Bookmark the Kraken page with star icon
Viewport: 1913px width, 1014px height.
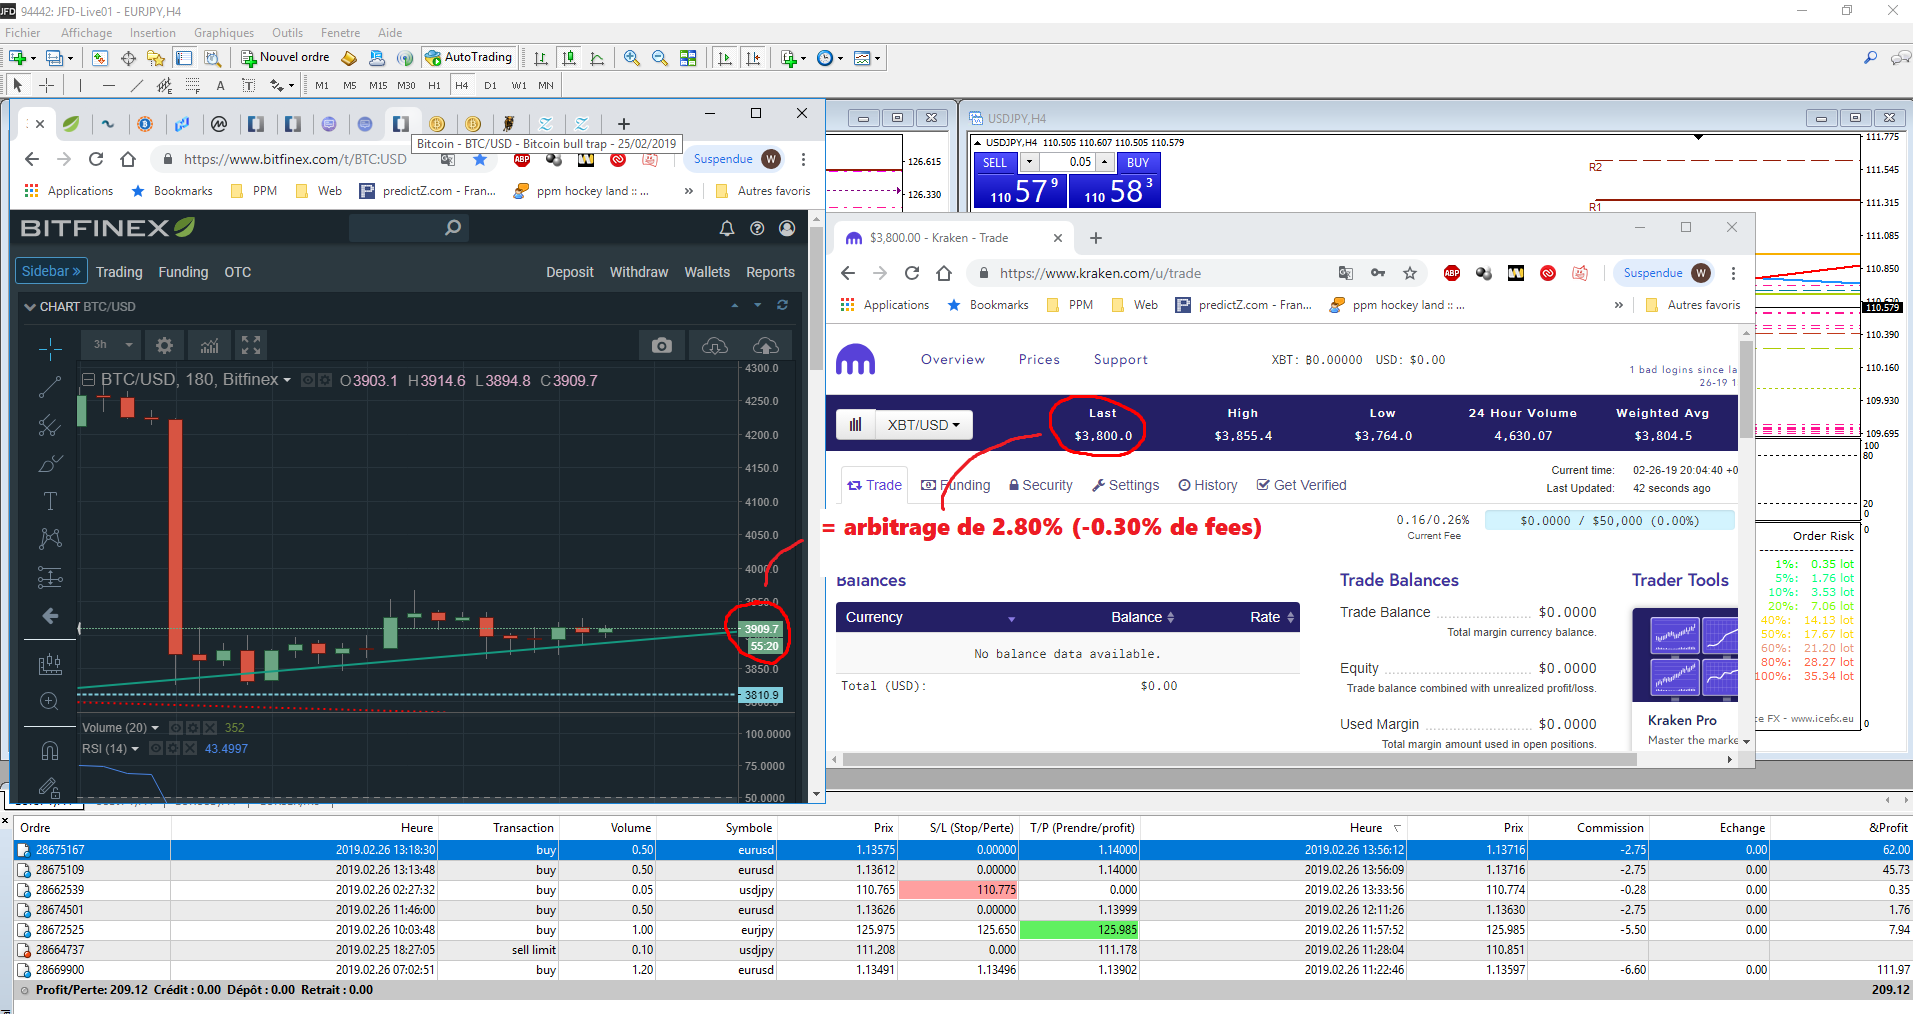(1410, 273)
